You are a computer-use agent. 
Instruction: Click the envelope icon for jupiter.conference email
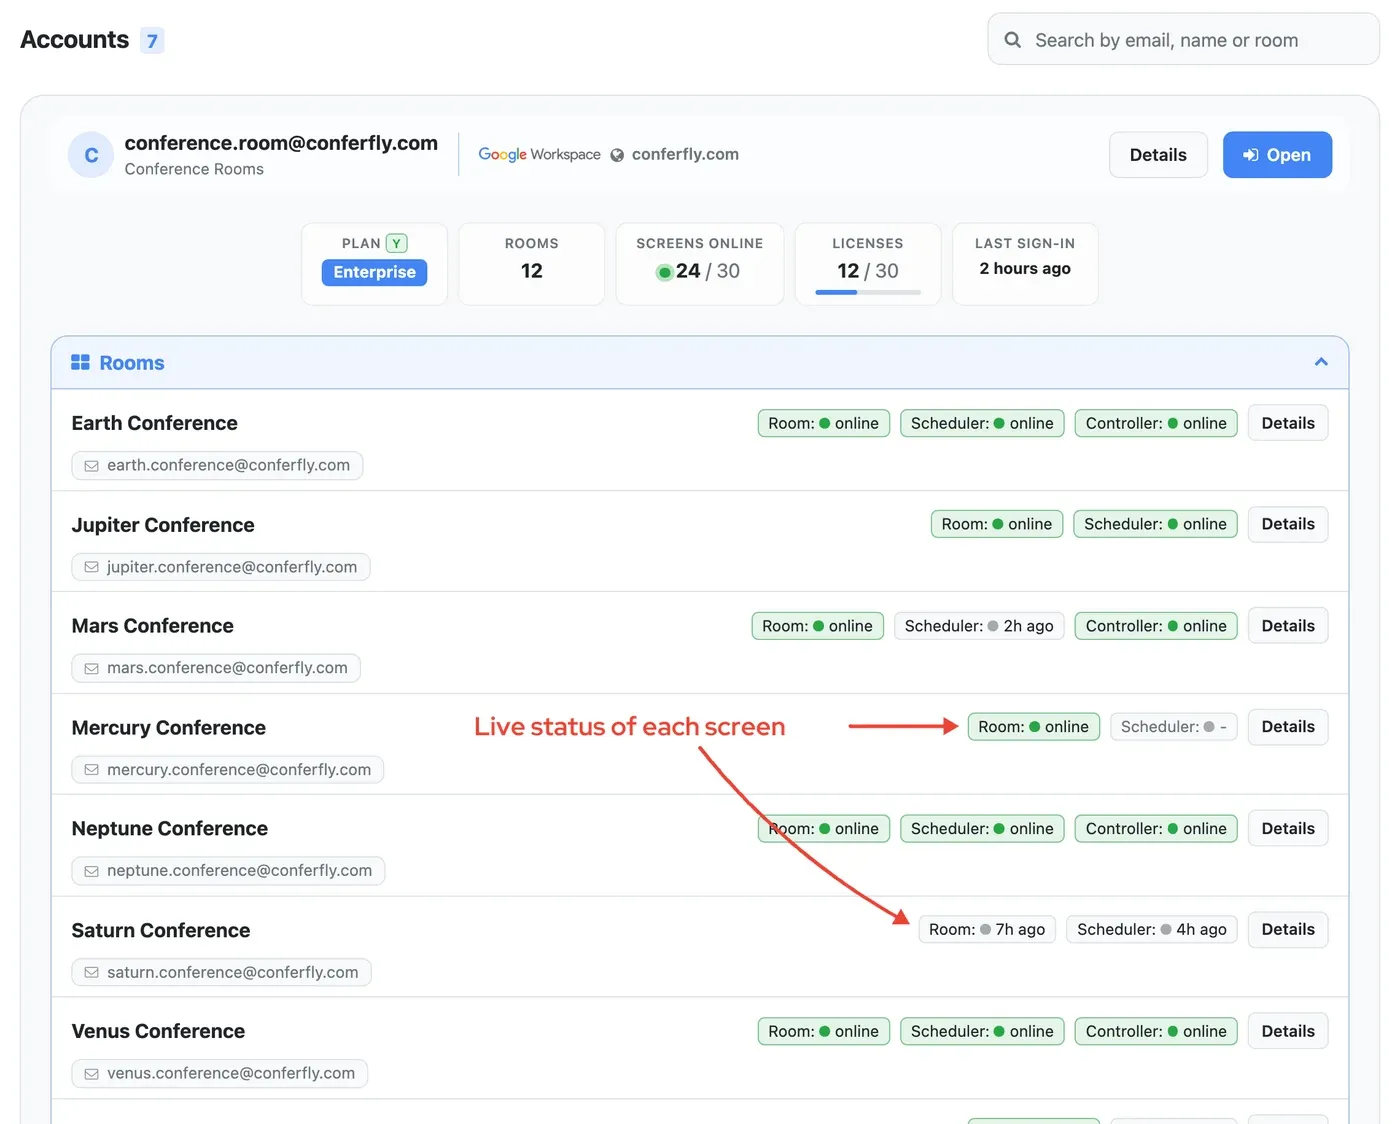click(91, 567)
